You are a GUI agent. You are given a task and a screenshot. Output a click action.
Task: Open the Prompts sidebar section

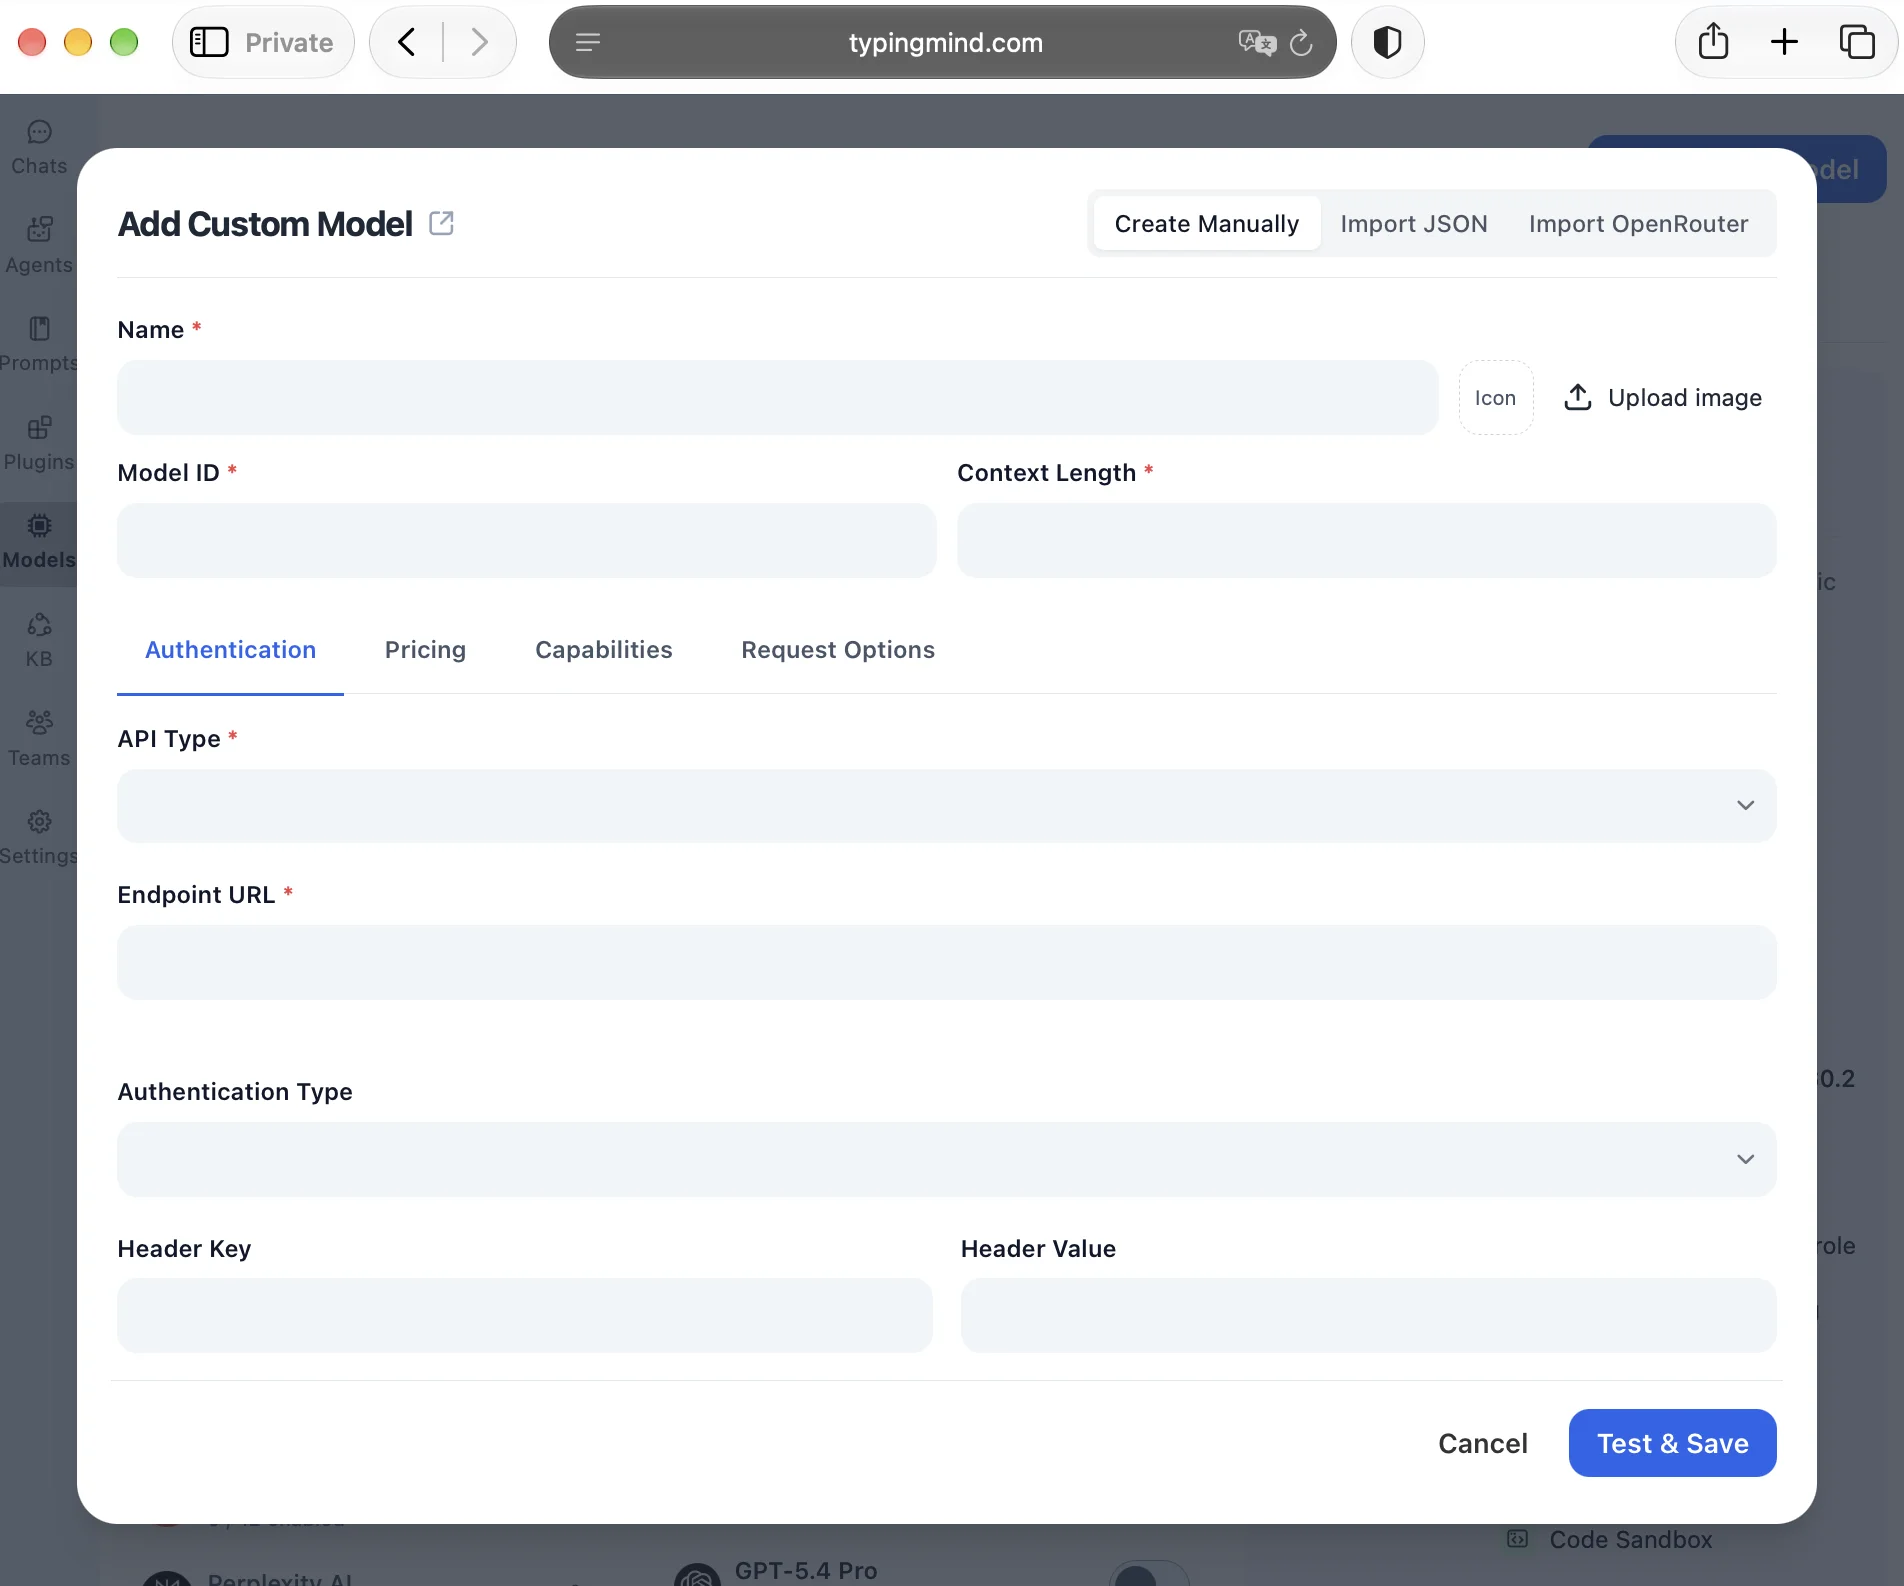coord(39,345)
